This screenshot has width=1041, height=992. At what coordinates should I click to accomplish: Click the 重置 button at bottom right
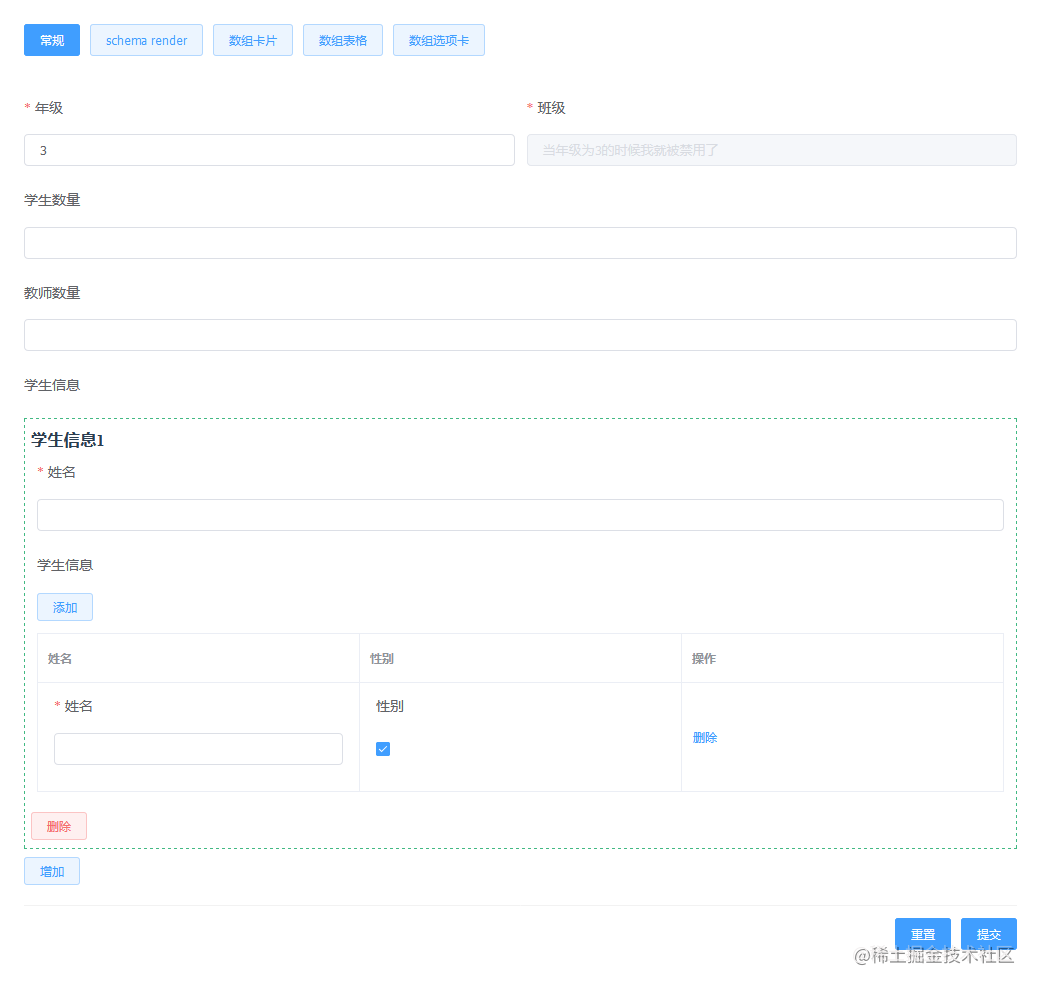[x=922, y=934]
